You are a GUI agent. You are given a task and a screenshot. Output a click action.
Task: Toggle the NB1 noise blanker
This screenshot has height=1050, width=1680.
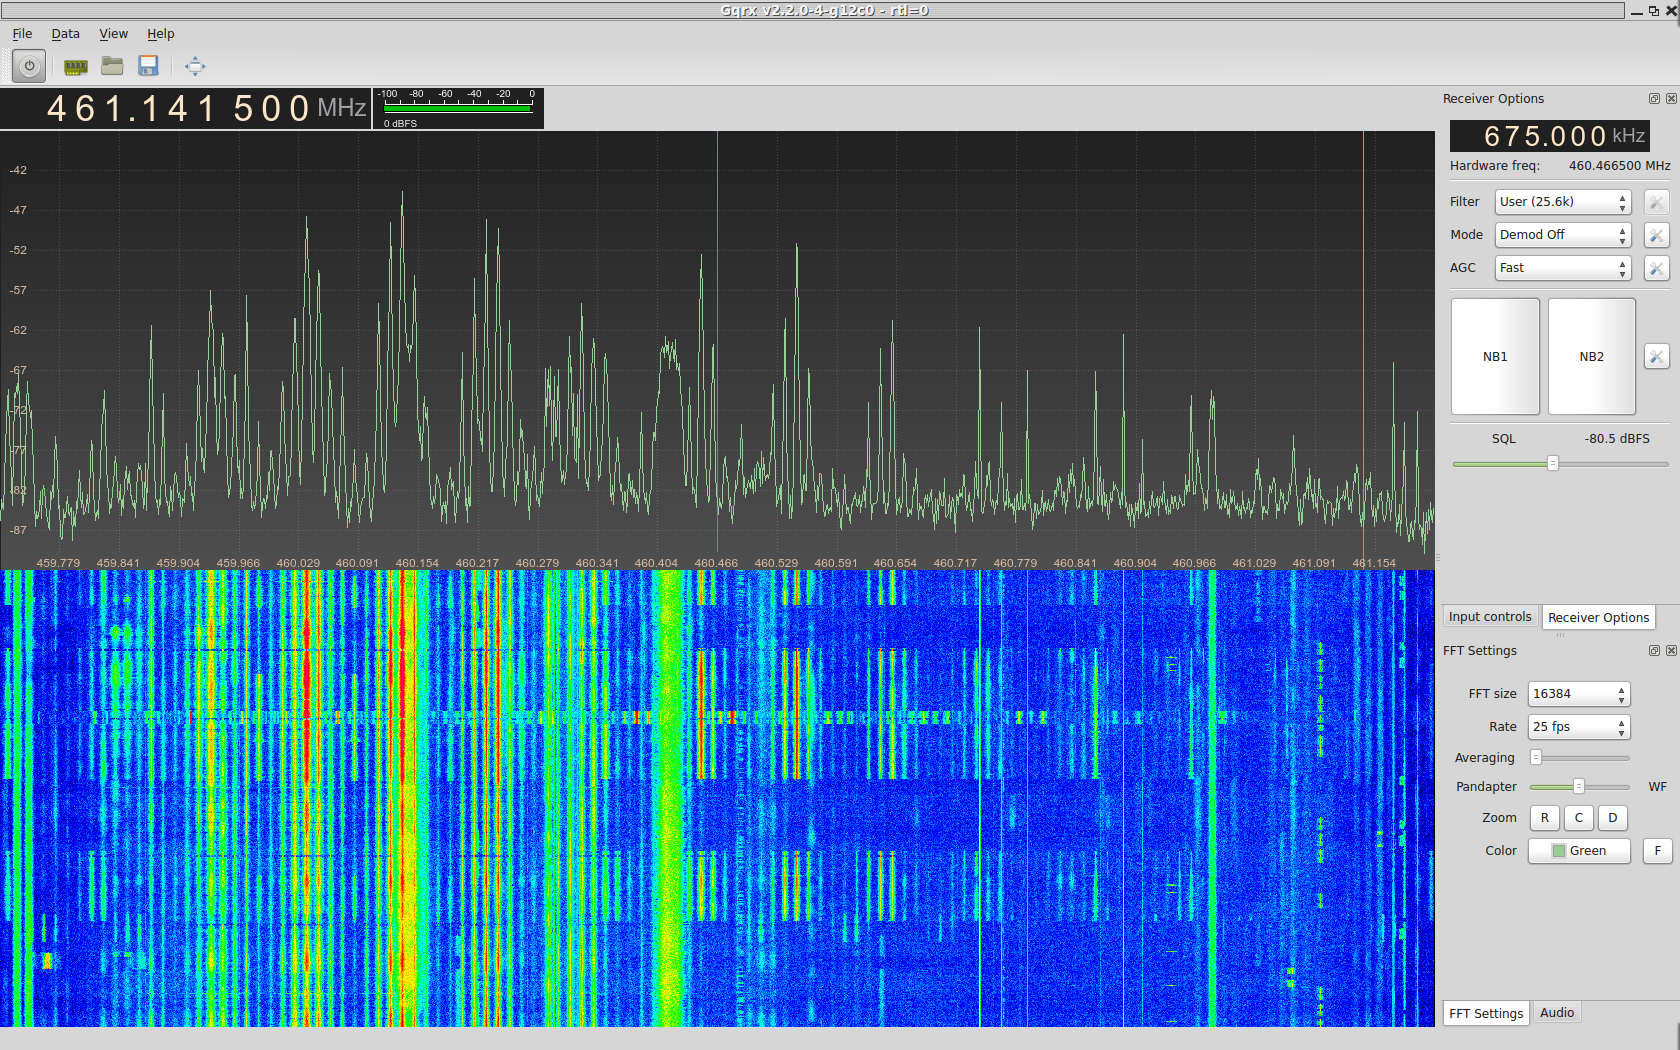pos(1495,357)
